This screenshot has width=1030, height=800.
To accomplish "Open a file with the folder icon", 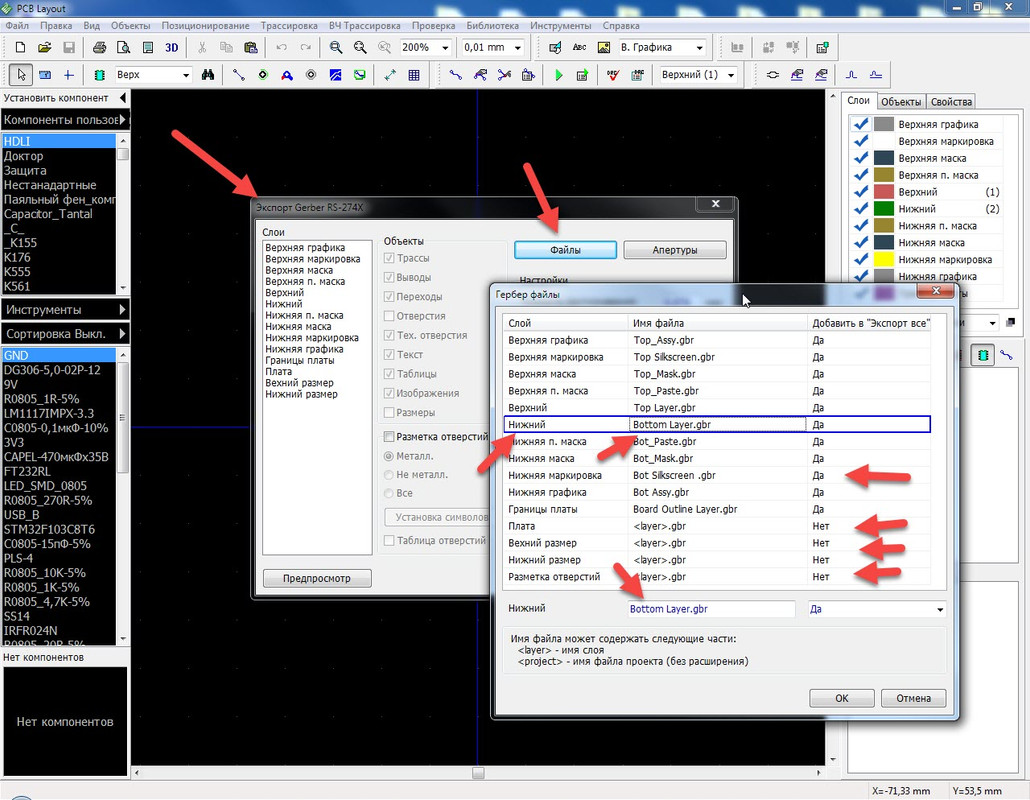I will 44,47.
